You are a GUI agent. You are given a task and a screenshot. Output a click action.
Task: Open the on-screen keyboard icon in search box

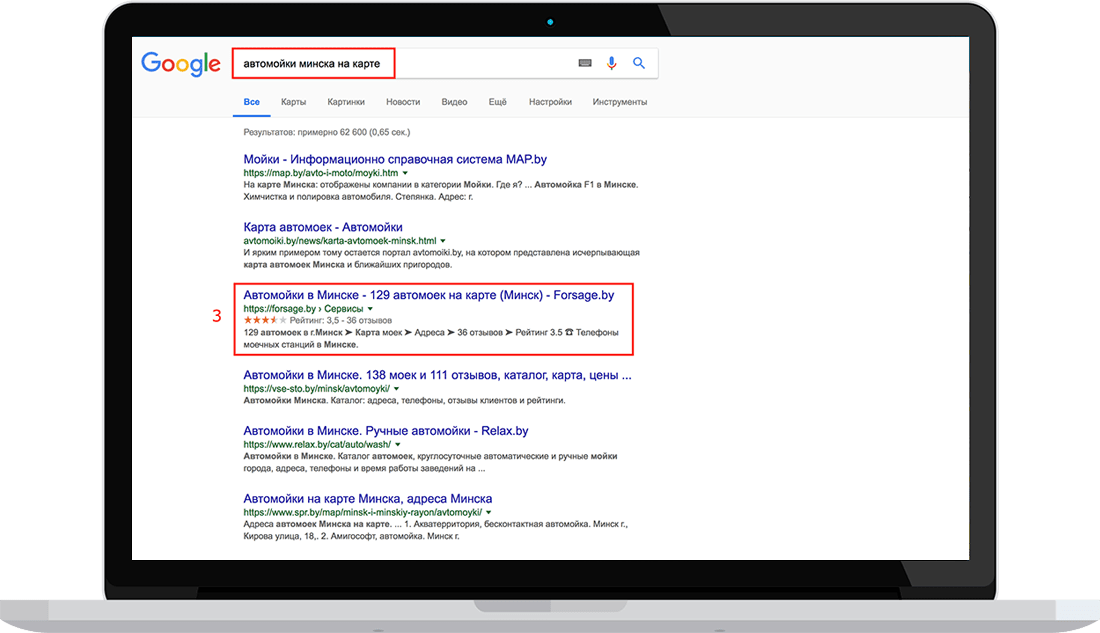(585, 63)
